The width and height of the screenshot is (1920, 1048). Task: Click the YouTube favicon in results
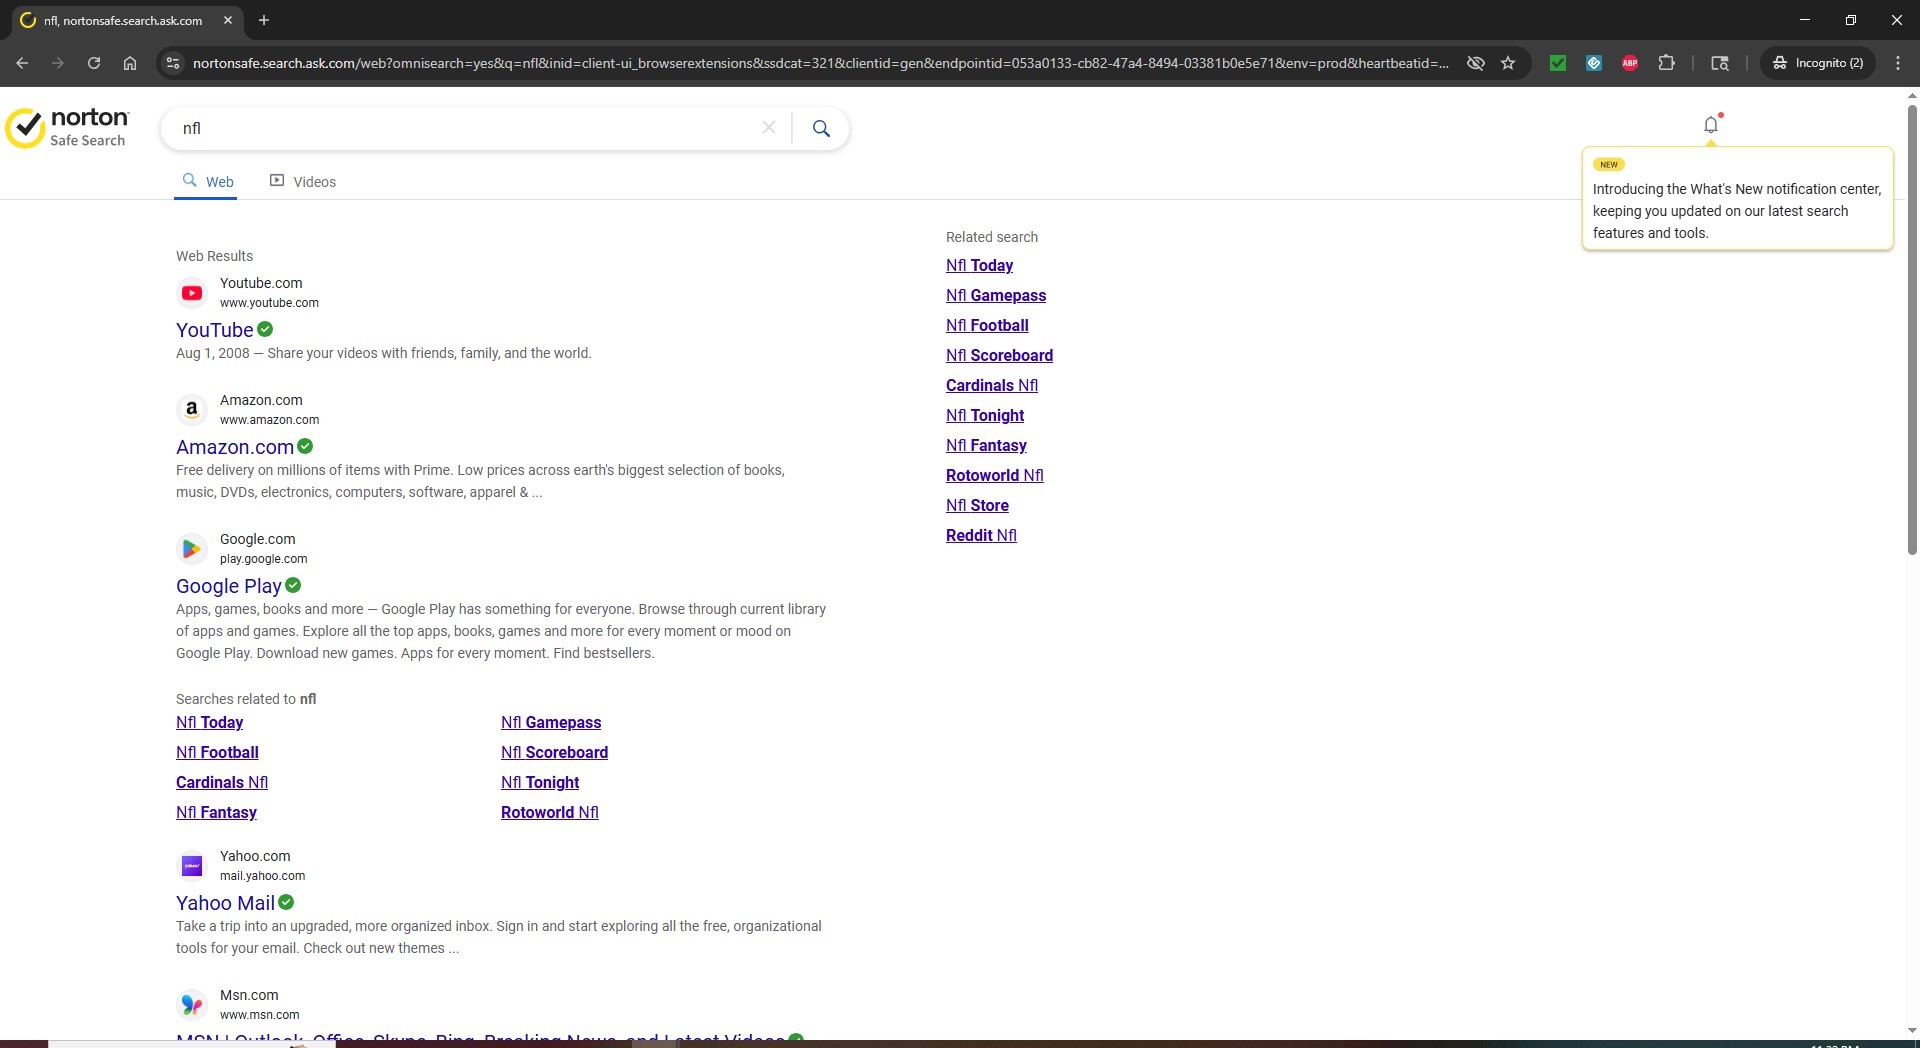tap(192, 293)
